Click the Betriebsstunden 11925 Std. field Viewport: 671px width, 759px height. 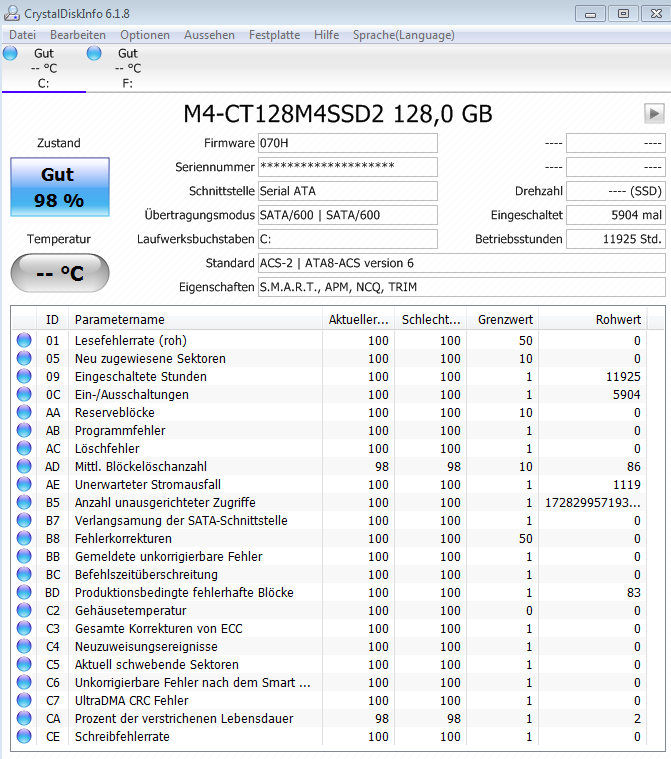pos(616,239)
